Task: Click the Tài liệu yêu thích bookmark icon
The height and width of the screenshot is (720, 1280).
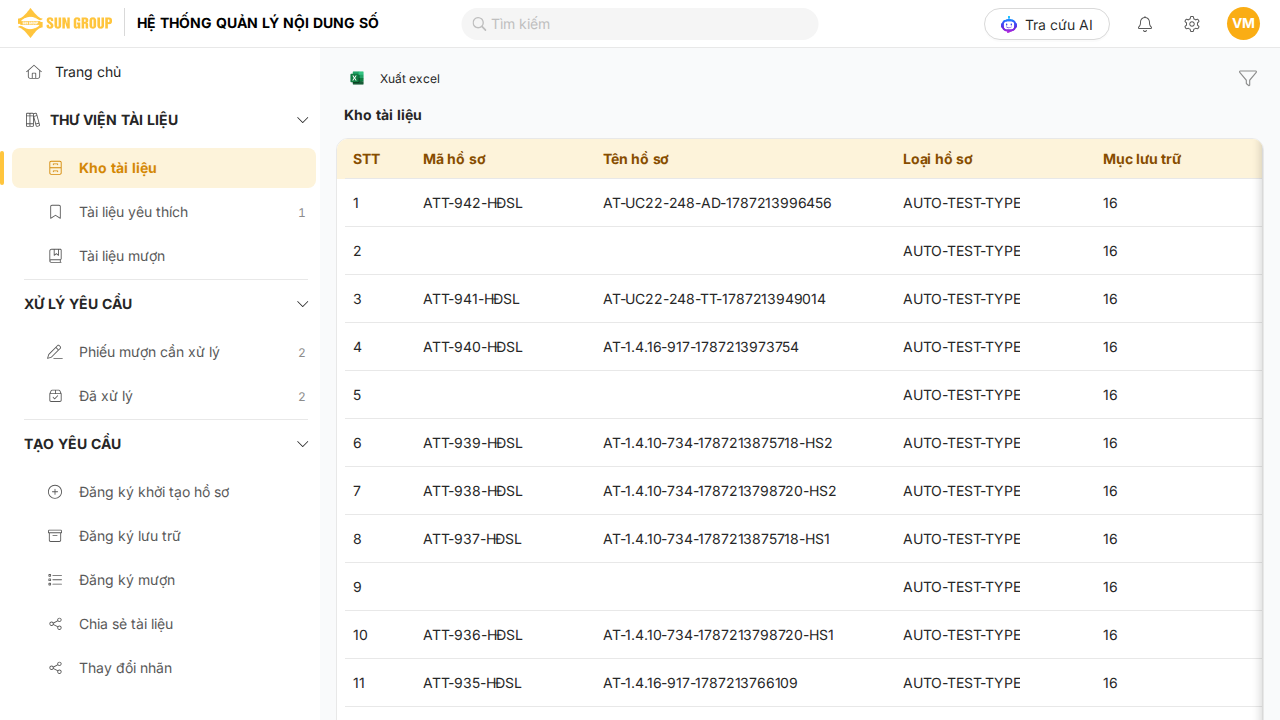Action: pyautogui.click(x=56, y=212)
